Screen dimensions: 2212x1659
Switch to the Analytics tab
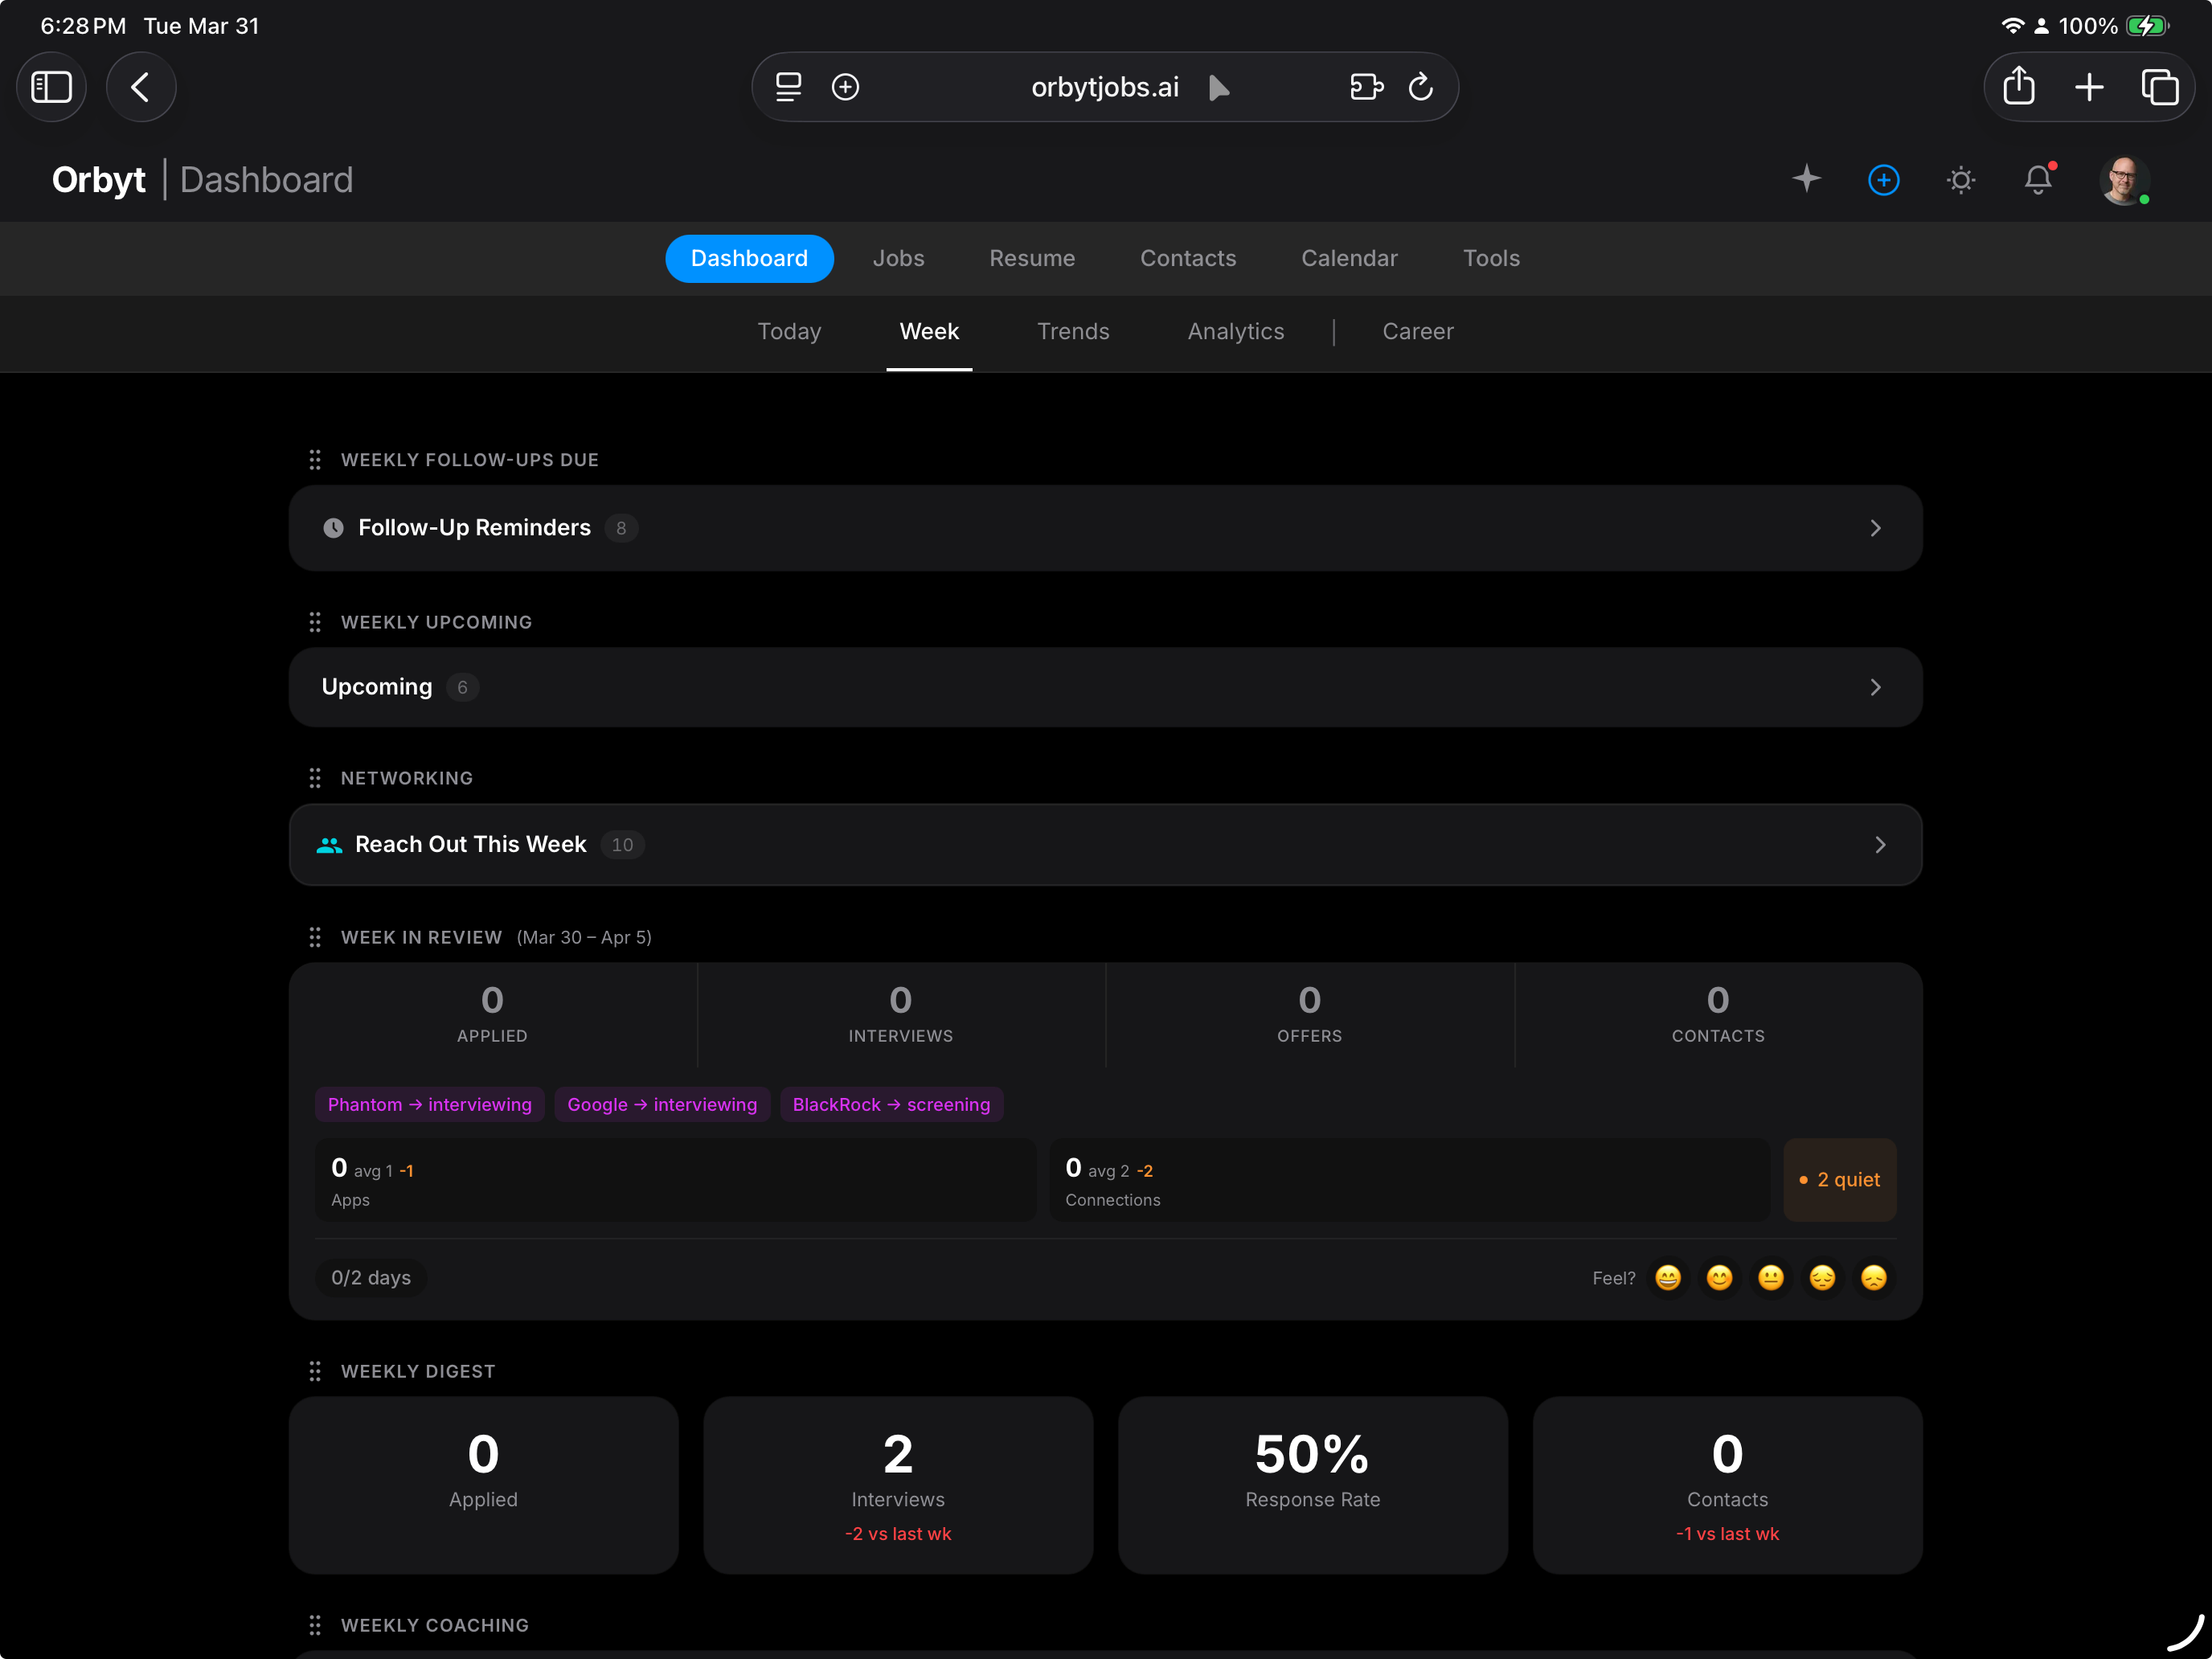point(1236,331)
